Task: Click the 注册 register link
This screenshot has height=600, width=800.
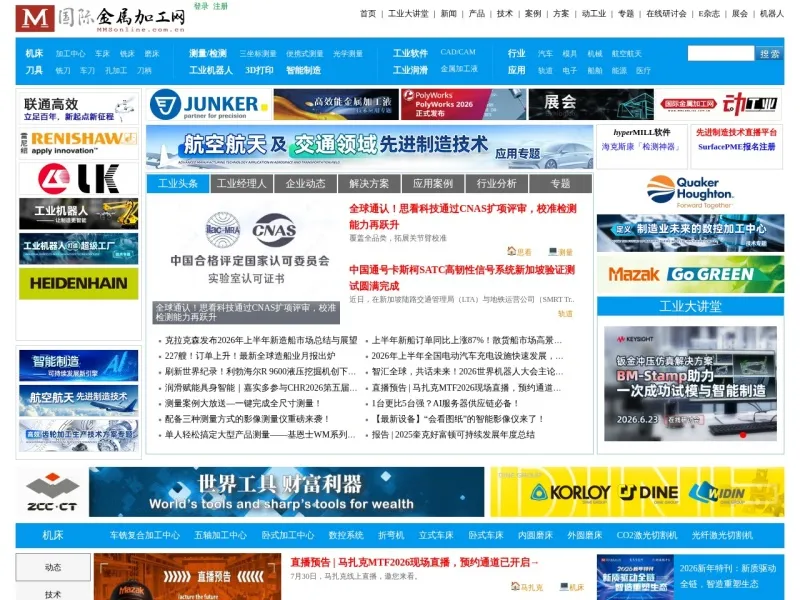Action: pos(220,6)
